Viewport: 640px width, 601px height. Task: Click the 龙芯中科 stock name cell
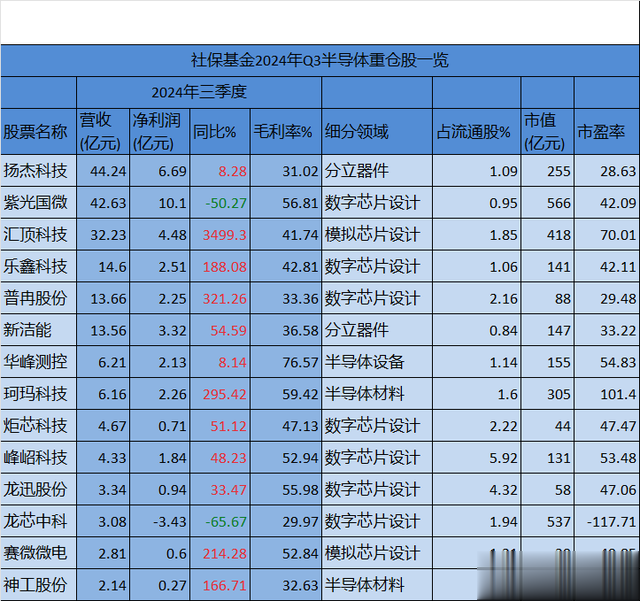(36, 521)
